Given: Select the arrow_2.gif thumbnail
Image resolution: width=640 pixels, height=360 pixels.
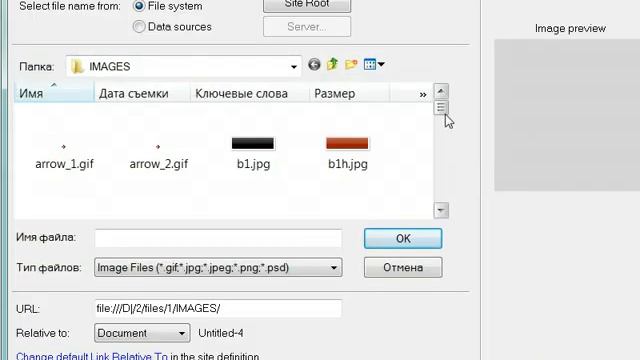Looking at the screenshot, I should coord(158,147).
